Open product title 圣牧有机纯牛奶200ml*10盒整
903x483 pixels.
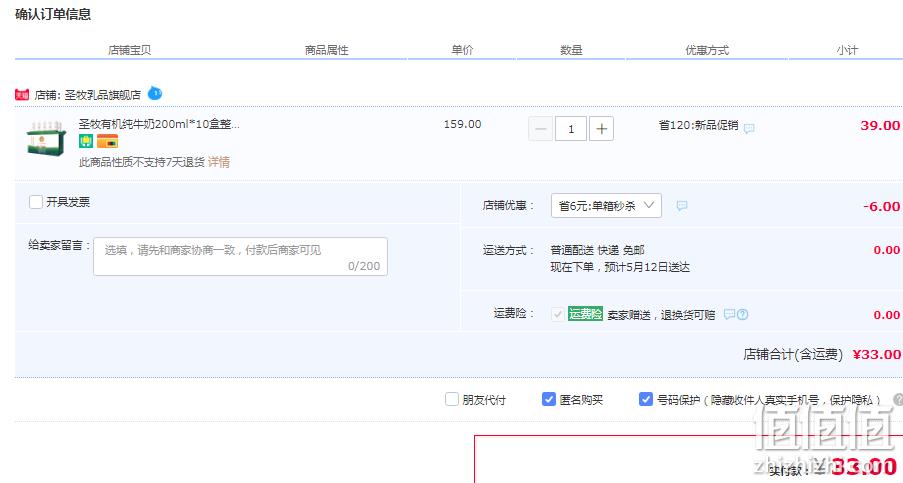(159, 124)
